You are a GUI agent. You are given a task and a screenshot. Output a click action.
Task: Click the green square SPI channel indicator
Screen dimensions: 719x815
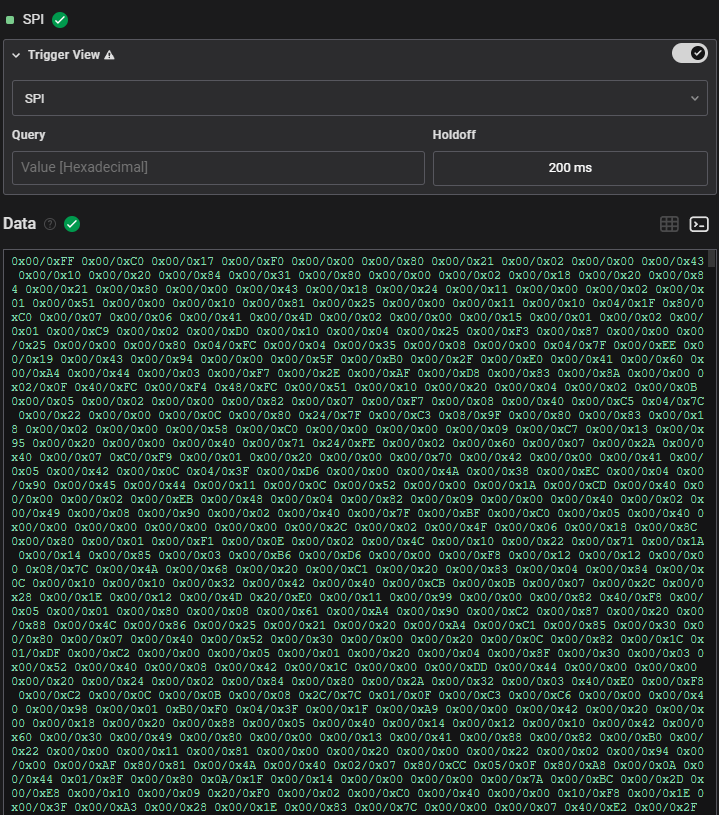click(10, 19)
